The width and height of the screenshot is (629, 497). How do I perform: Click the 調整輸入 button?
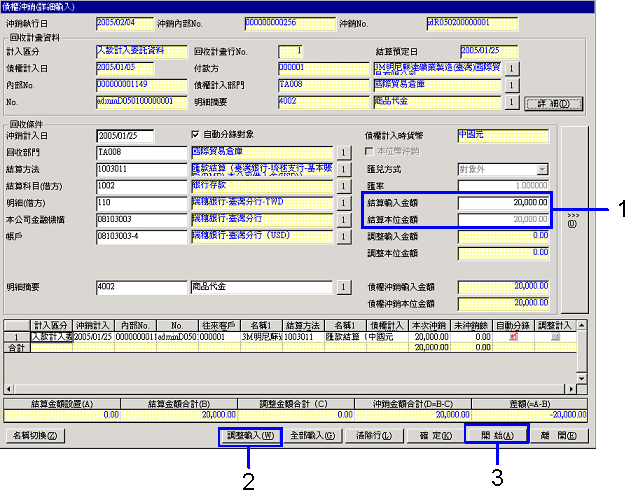point(249,436)
